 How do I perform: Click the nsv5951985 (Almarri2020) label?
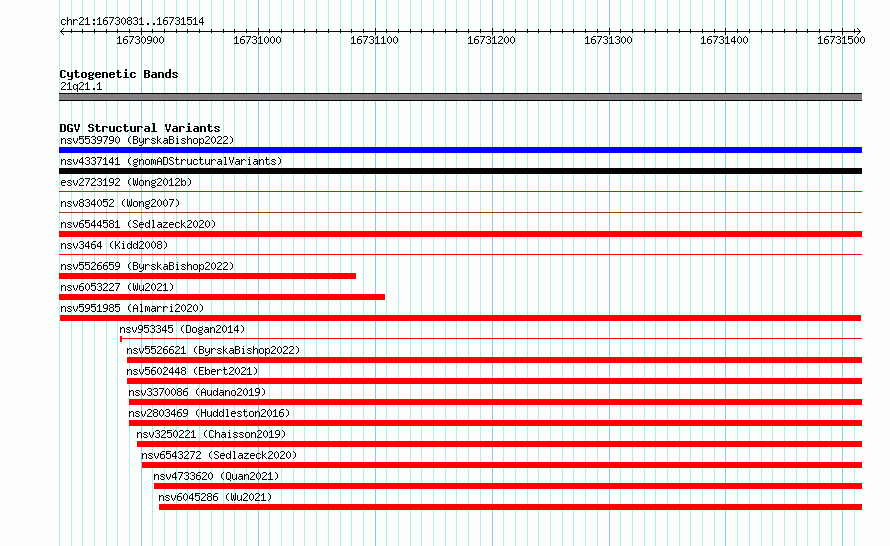(132, 308)
